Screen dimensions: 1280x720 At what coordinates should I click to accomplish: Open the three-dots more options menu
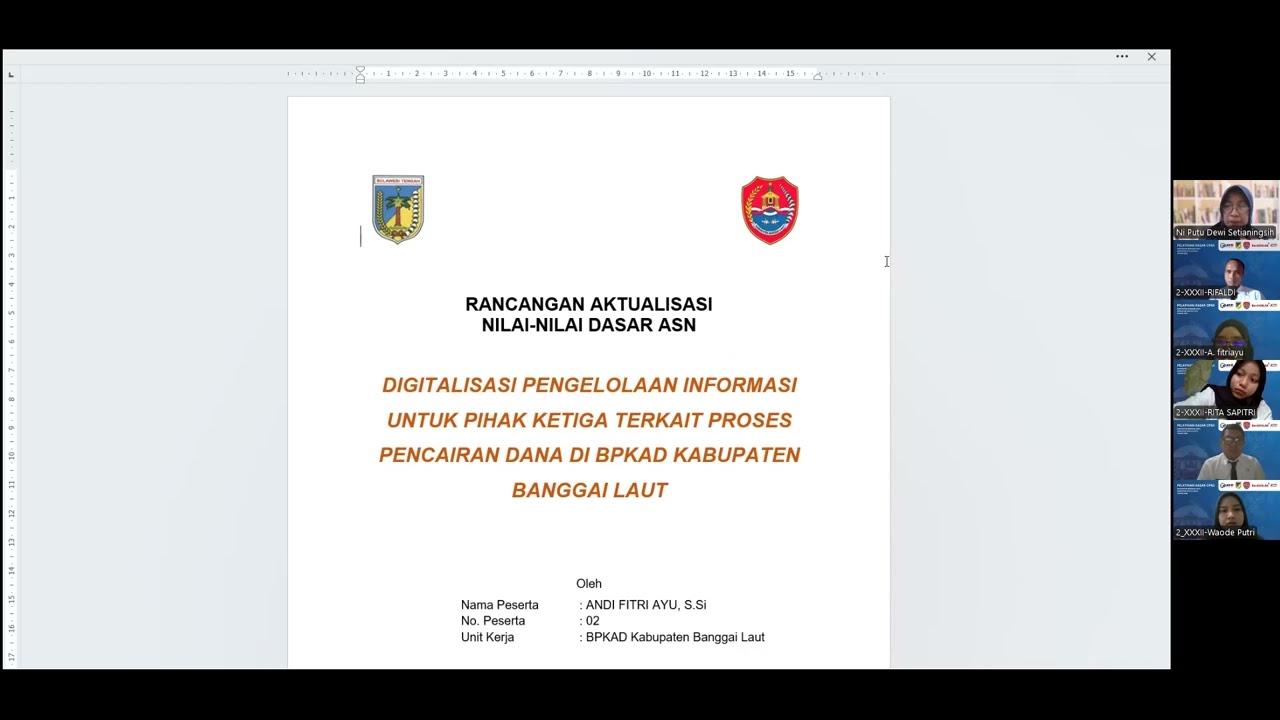click(x=1122, y=57)
